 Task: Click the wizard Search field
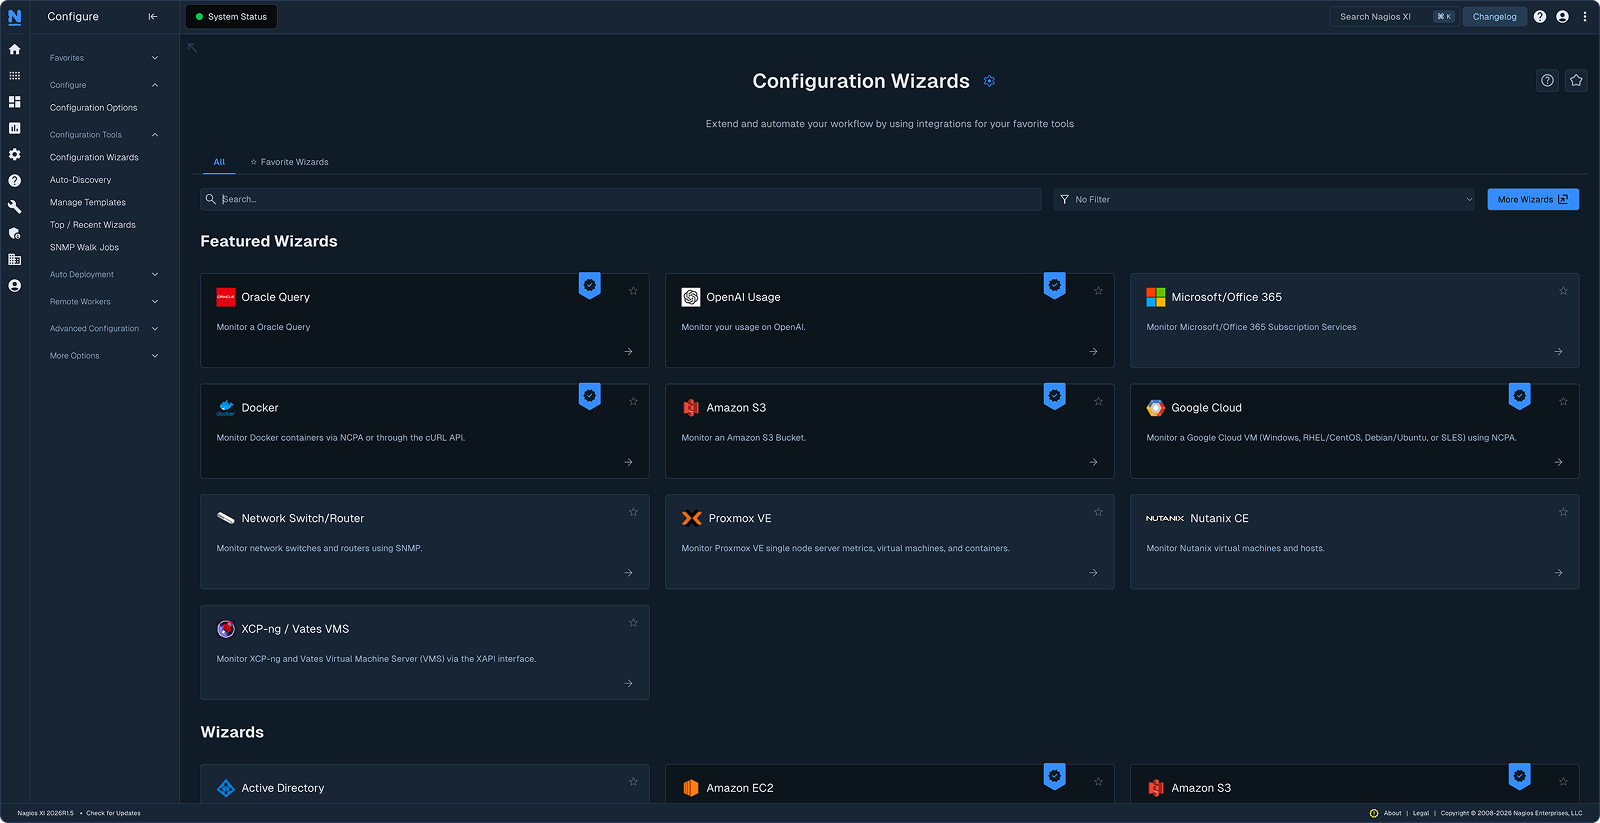click(621, 200)
